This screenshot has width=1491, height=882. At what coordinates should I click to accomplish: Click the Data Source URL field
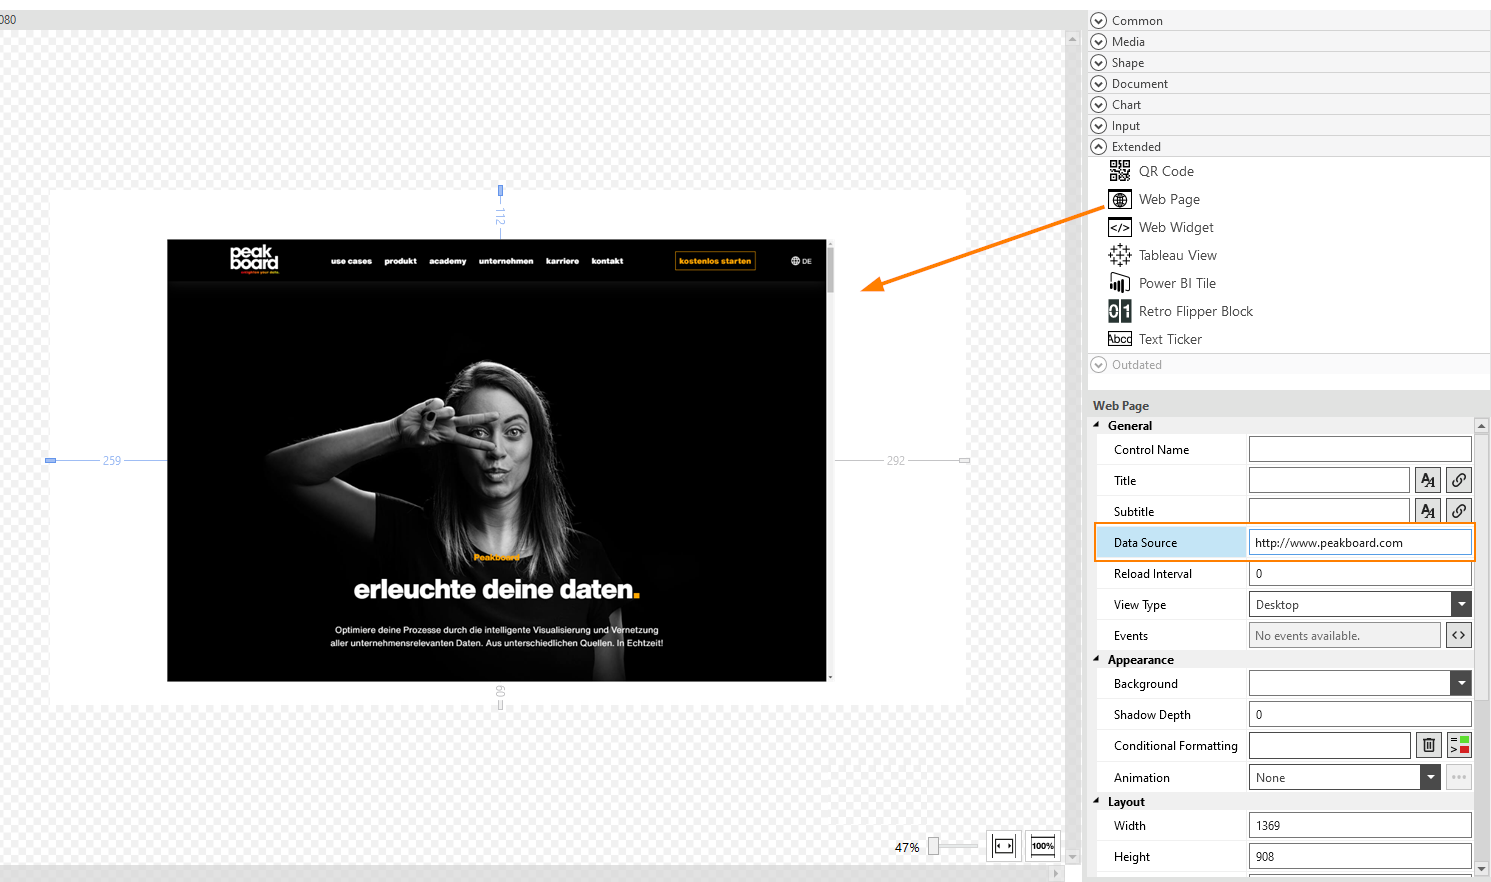(1360, 542)
